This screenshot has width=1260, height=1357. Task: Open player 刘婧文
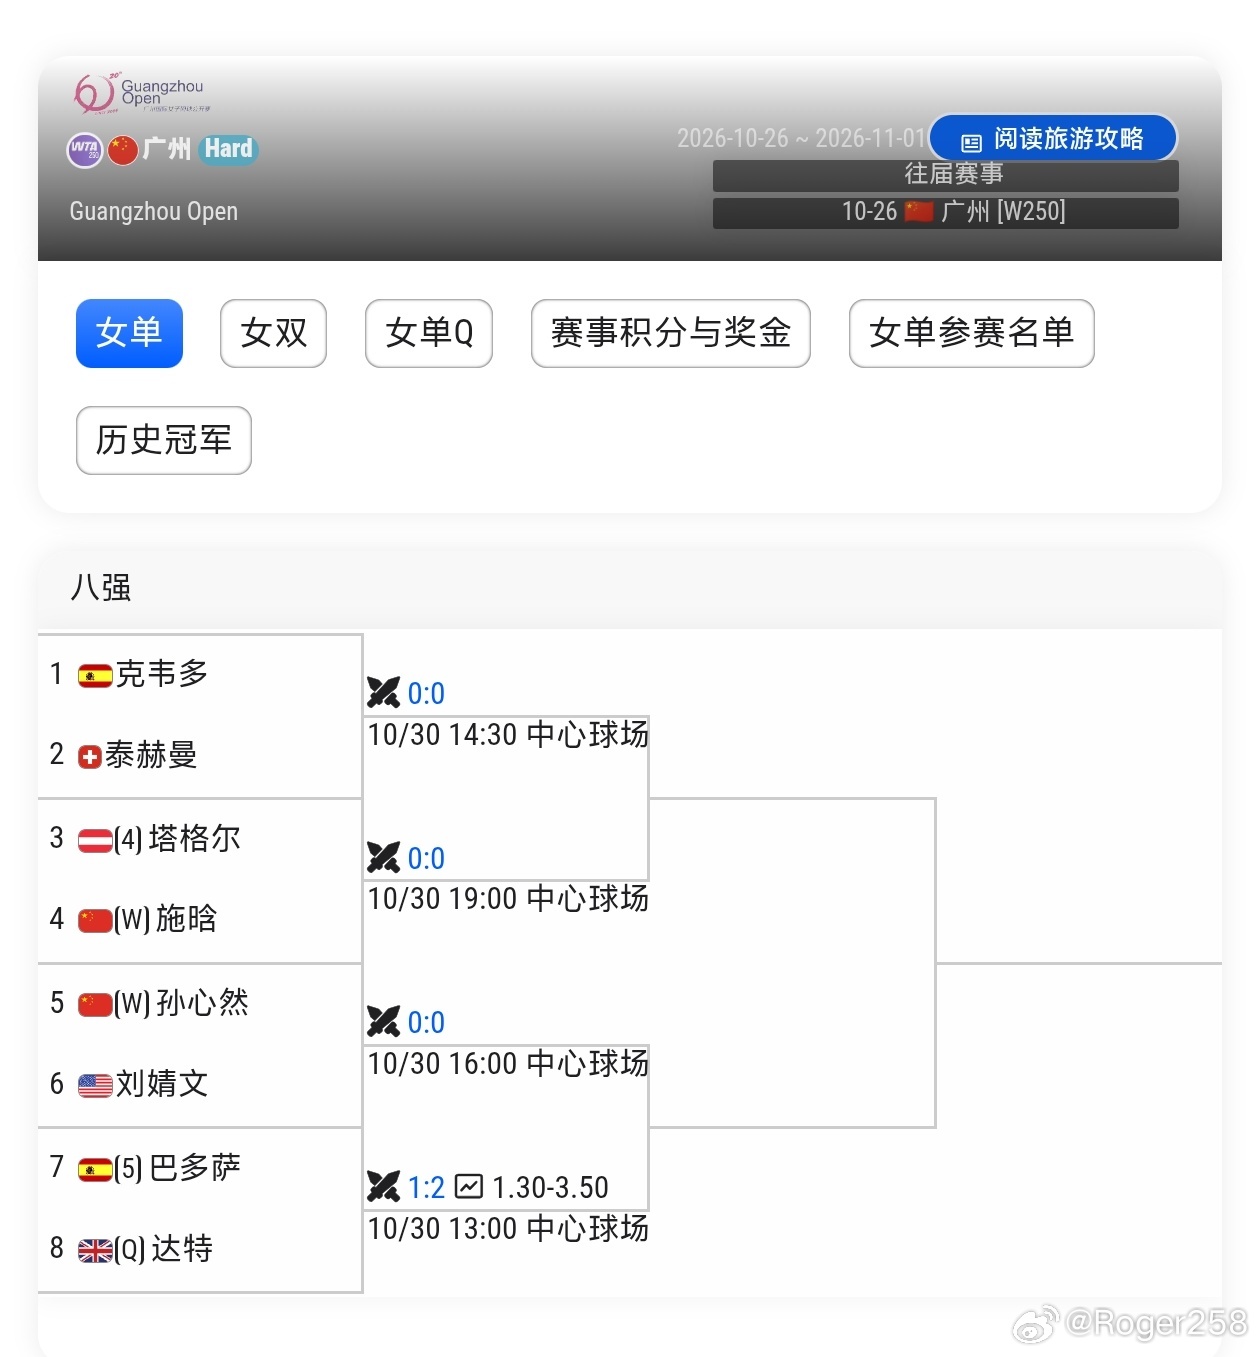click(162, 1084)
